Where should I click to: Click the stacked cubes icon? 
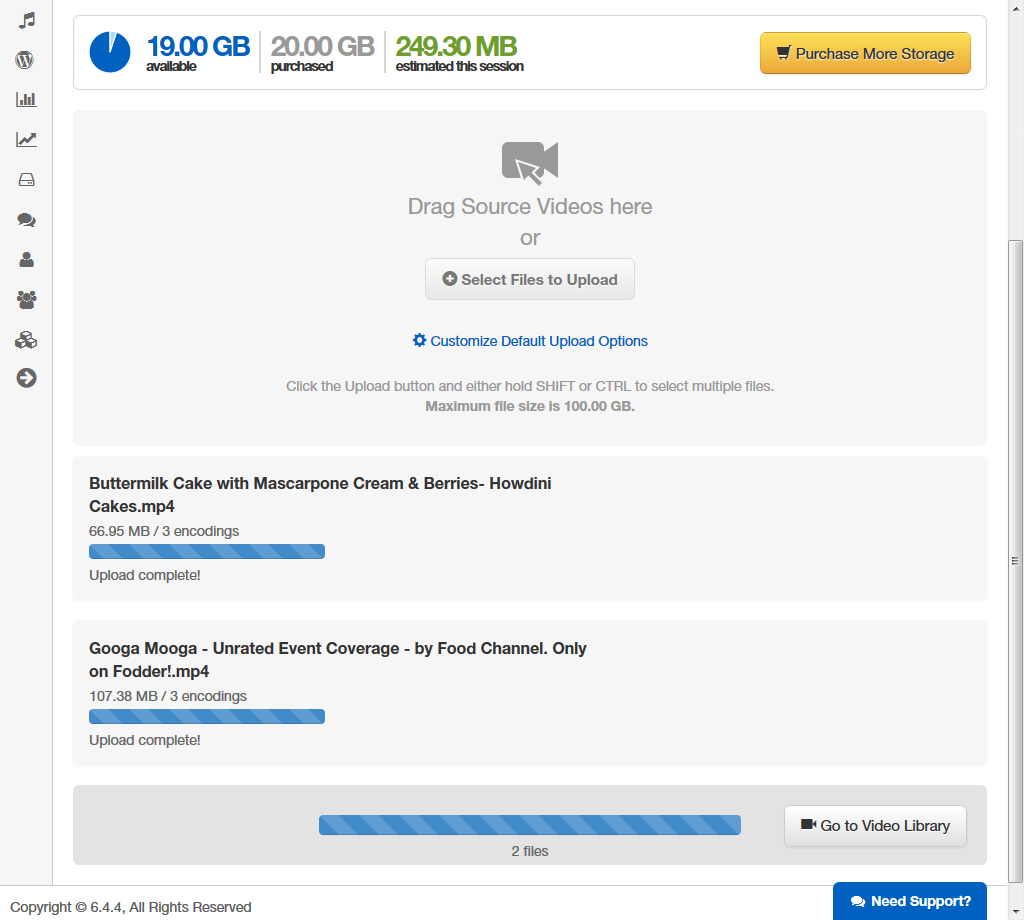[x=26, y=340]
